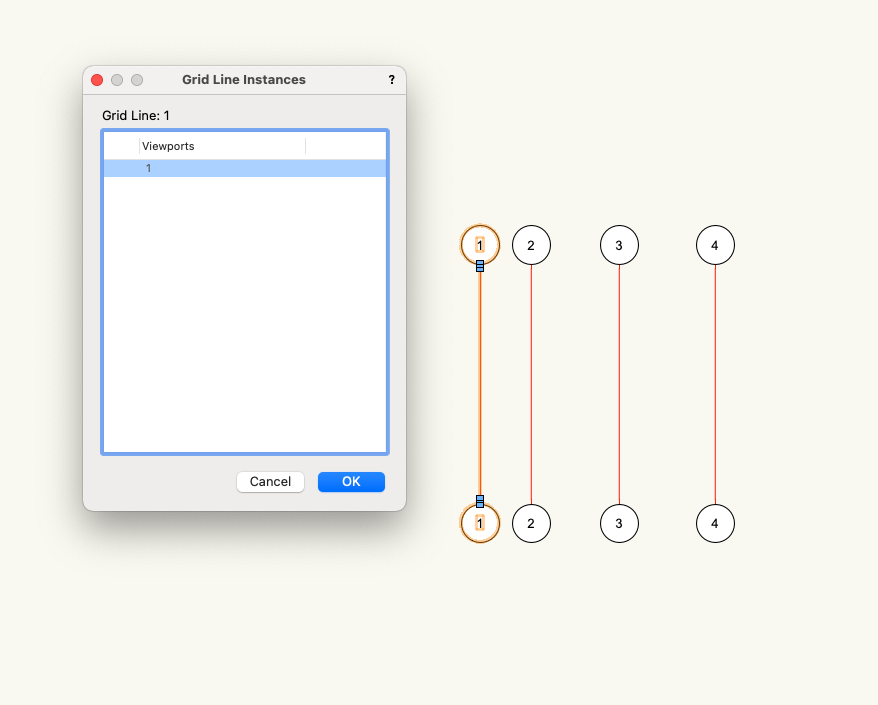Select the top bubble labeled 4
Viewport: 878px width, 705px height.
[x=715, y=245]
